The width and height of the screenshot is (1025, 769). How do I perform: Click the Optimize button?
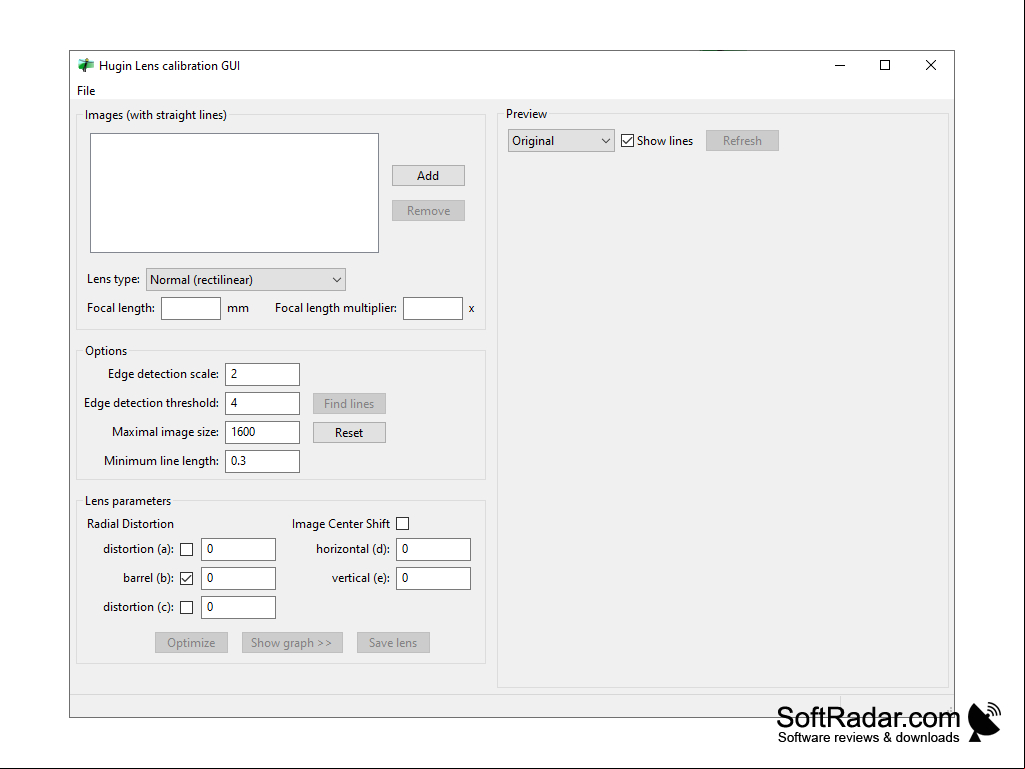(192, 643)
